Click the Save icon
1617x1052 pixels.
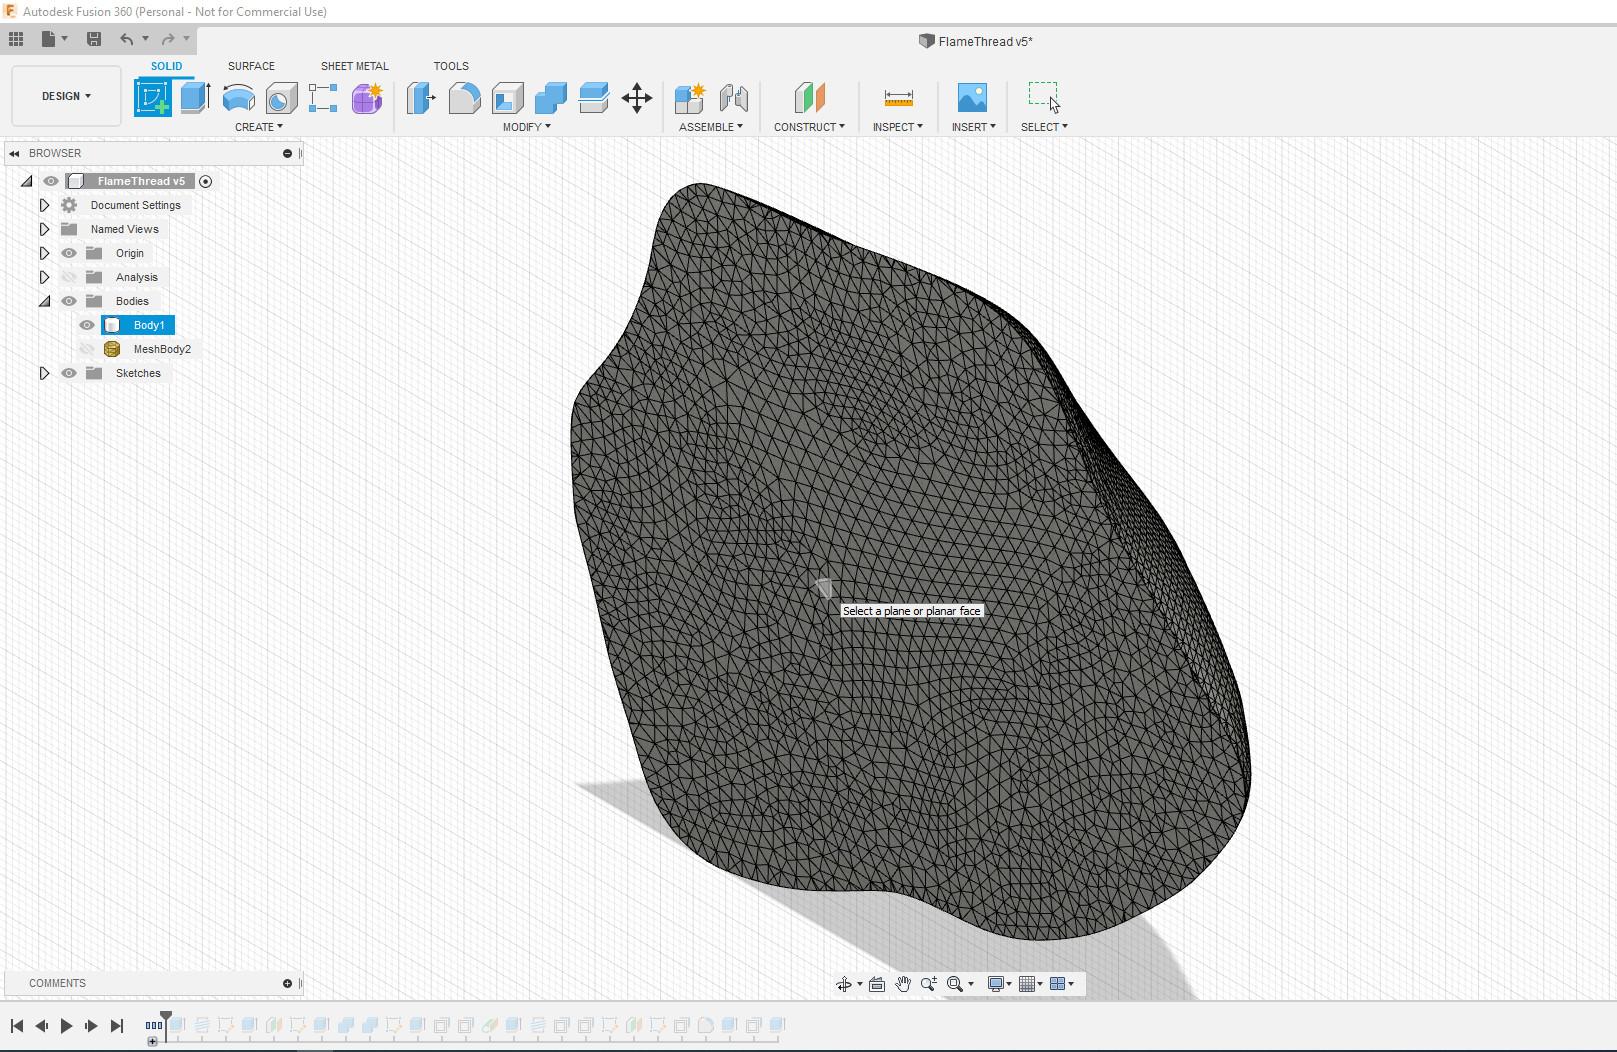94,39
